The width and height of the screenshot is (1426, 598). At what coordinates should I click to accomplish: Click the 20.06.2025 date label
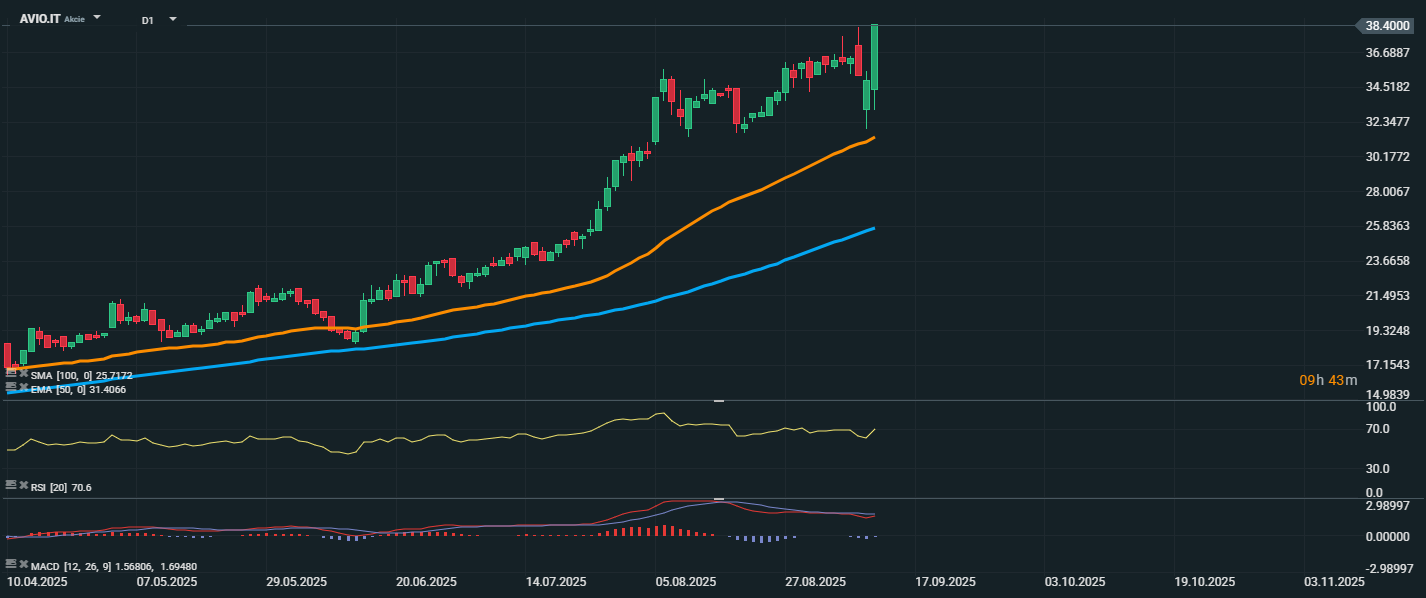[x=426, y=581]
